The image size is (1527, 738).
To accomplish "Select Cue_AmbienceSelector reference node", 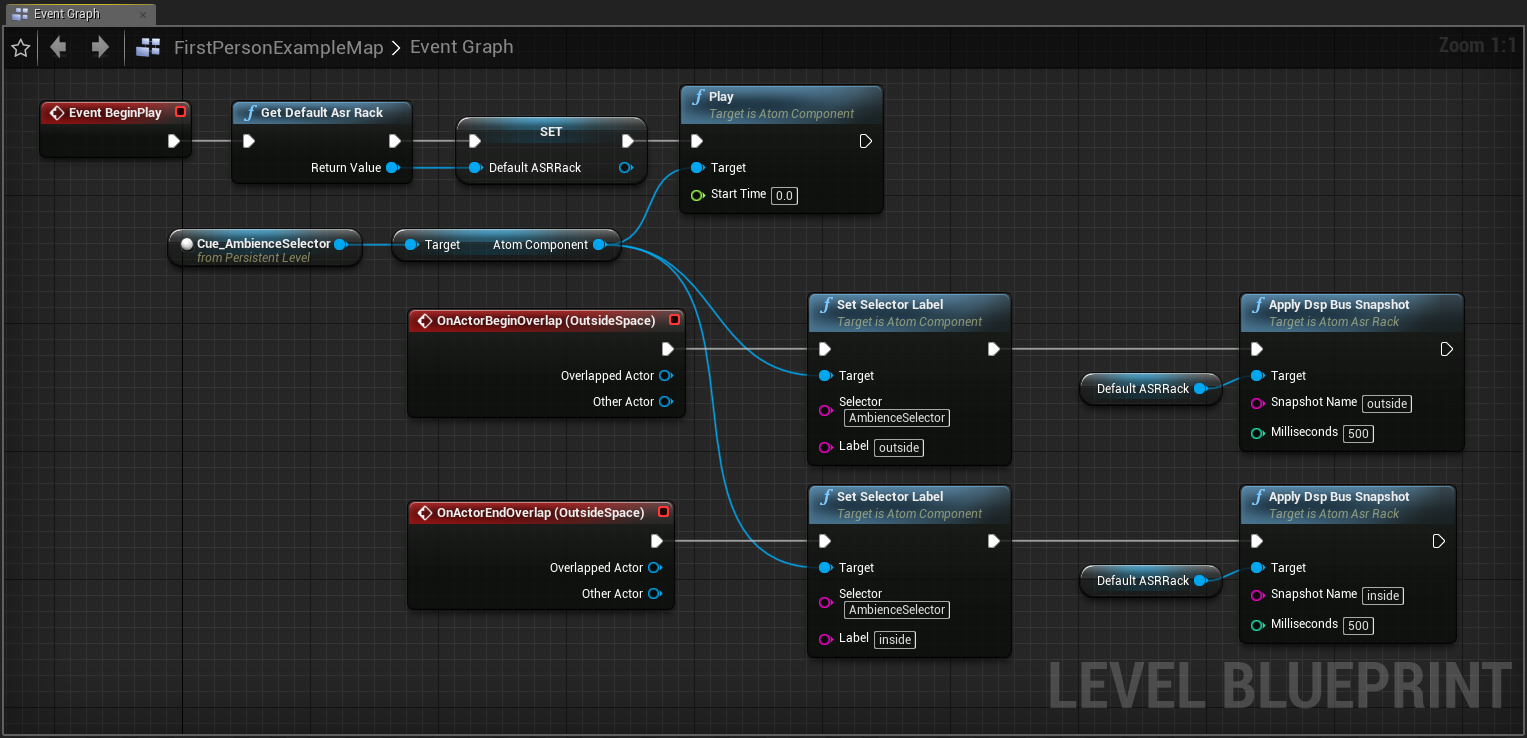I will tap(264, 249).
